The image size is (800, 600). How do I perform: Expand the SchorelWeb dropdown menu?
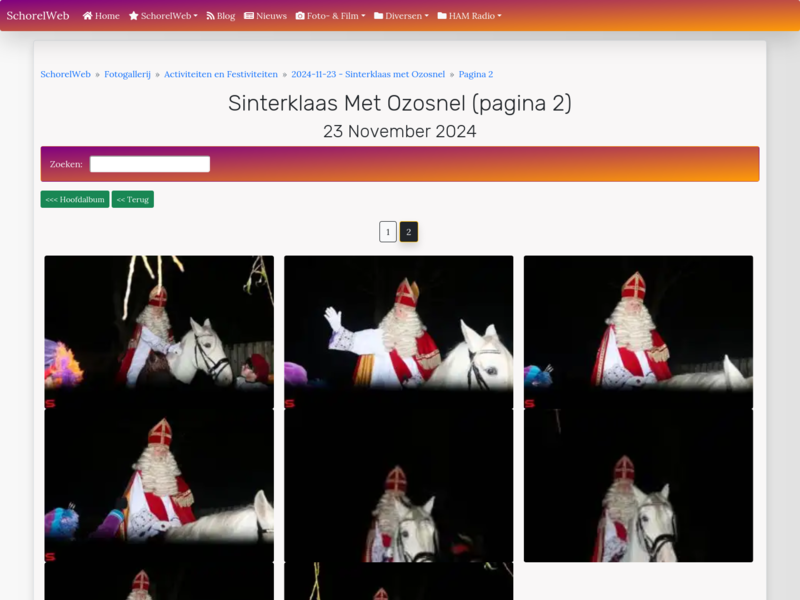163,16
